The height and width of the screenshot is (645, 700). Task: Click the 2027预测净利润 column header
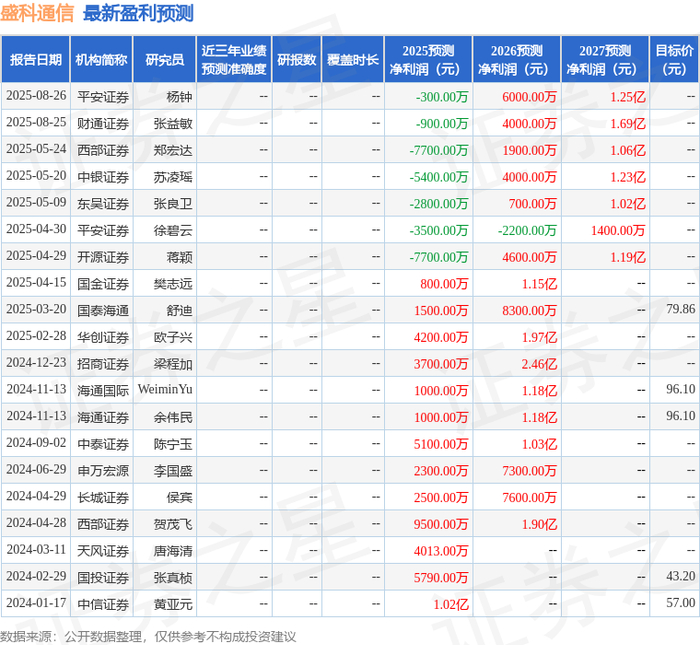coord(605,59)
